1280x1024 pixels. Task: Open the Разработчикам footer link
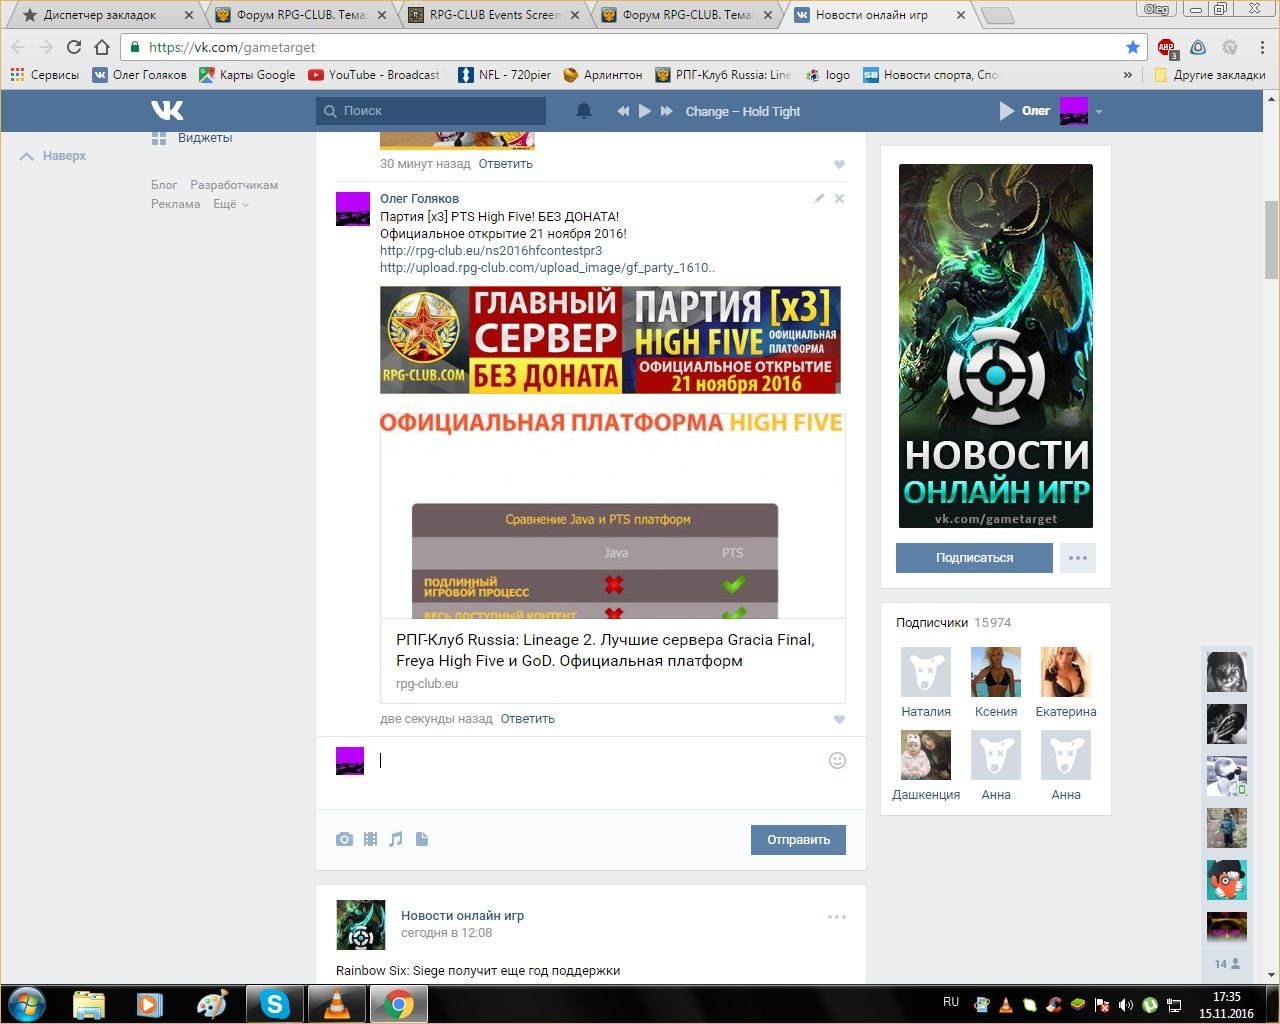point(234,185)
